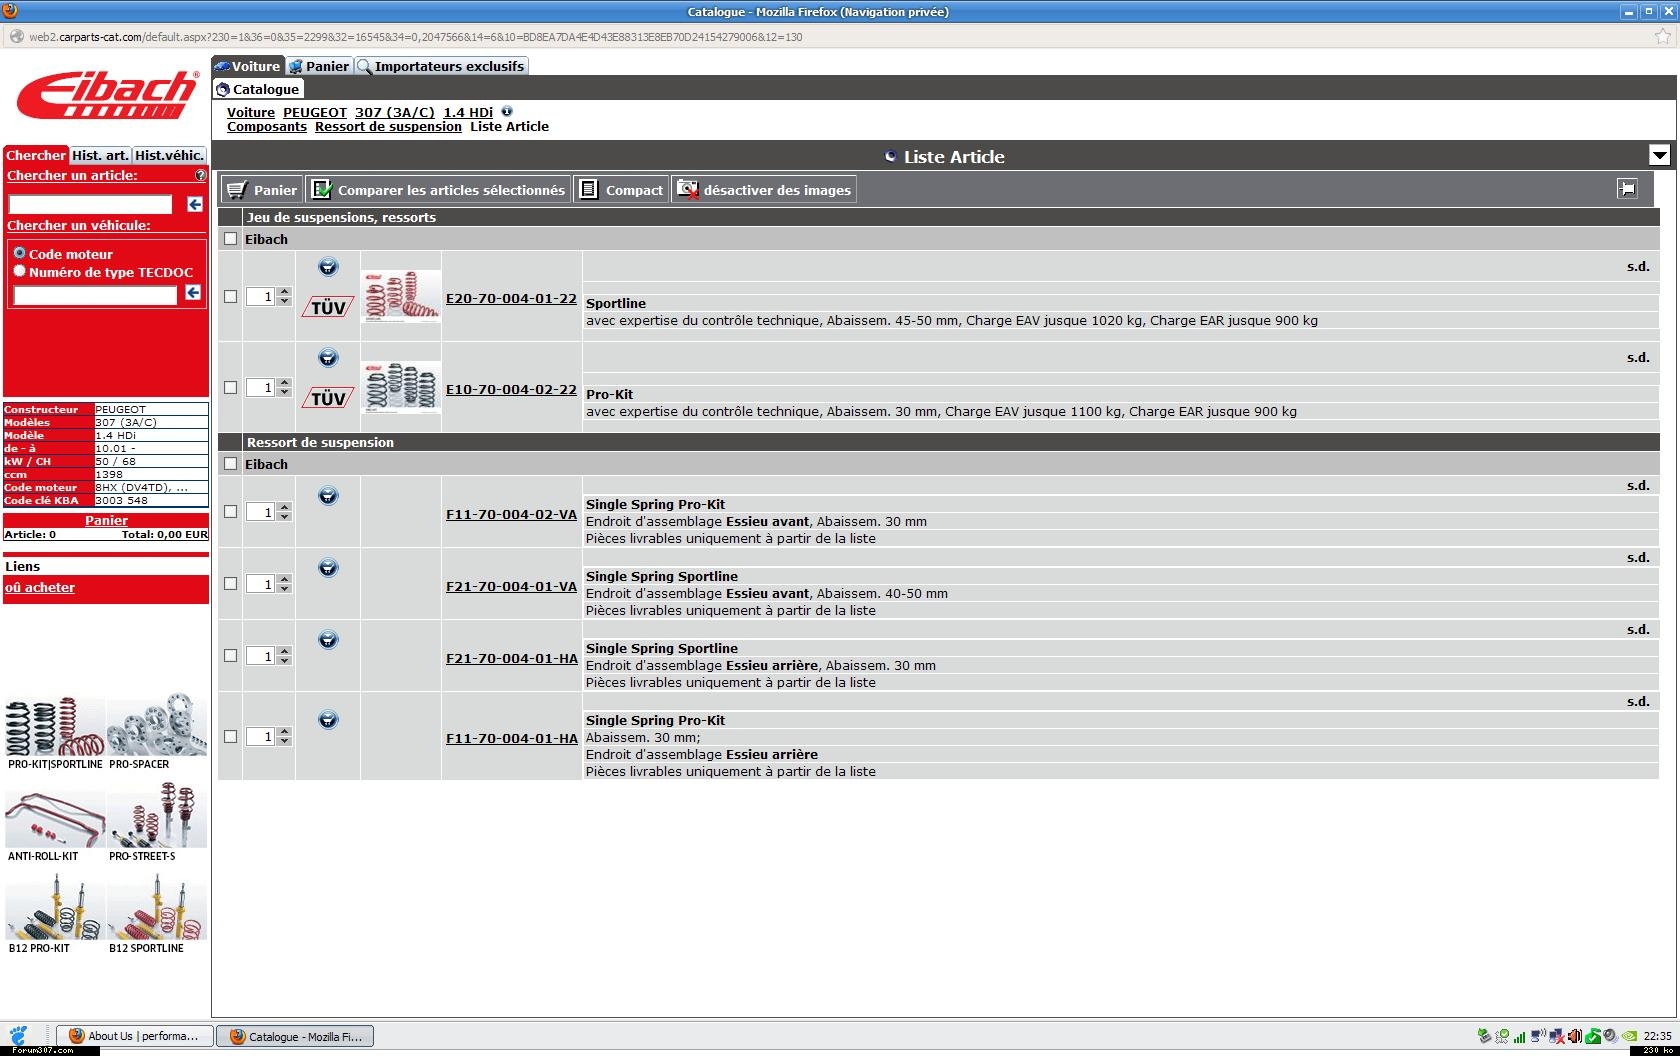
Task: Open the start menu icon in taskbar
Action: (18, 1036)
